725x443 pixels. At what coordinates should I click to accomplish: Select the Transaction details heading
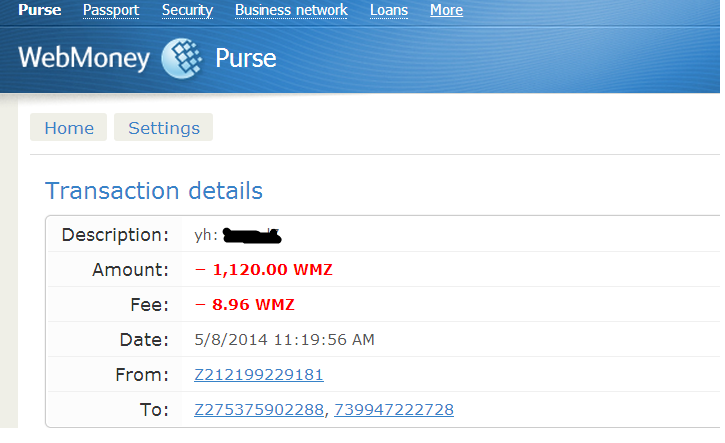(x=154, y=191)
